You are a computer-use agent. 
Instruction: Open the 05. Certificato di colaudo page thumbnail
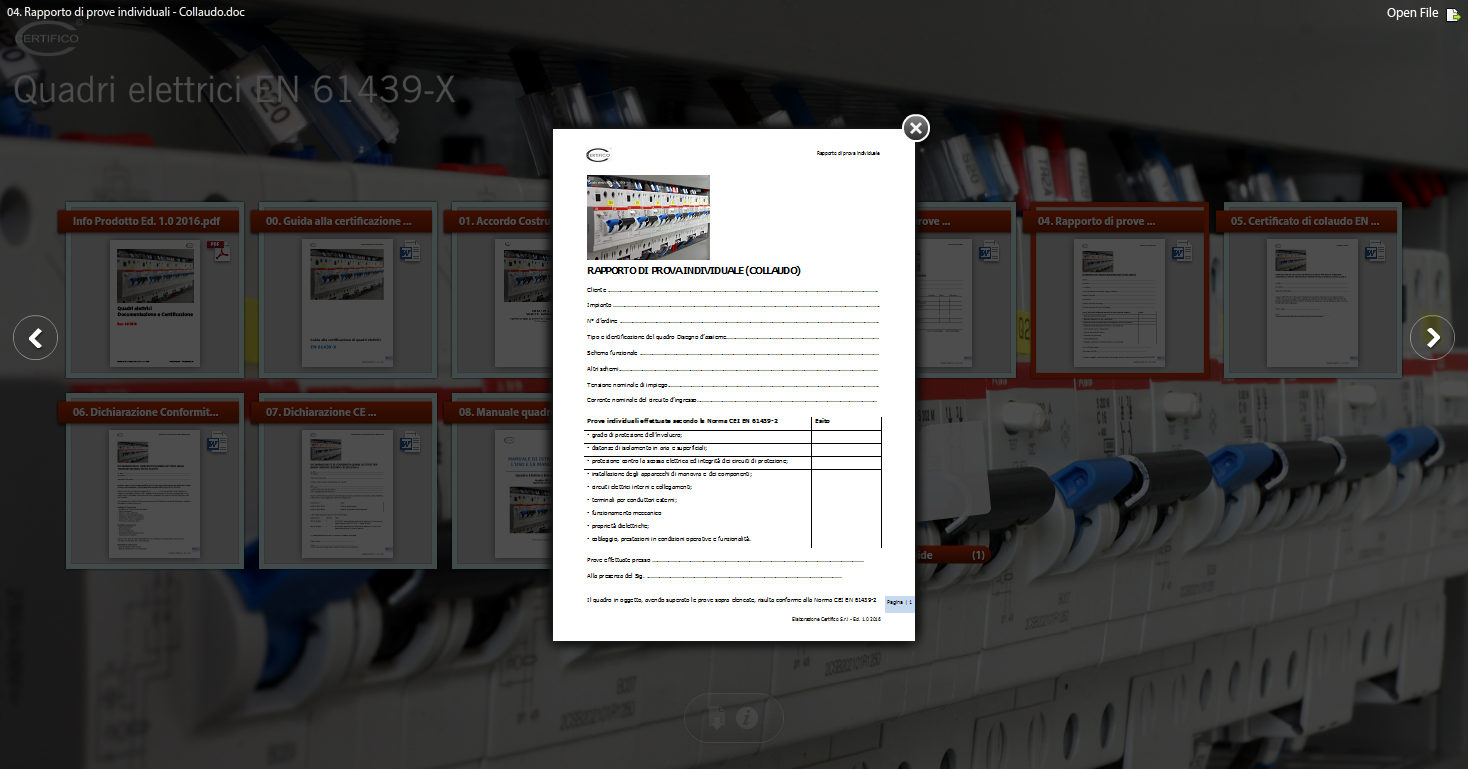point(1306,304)
